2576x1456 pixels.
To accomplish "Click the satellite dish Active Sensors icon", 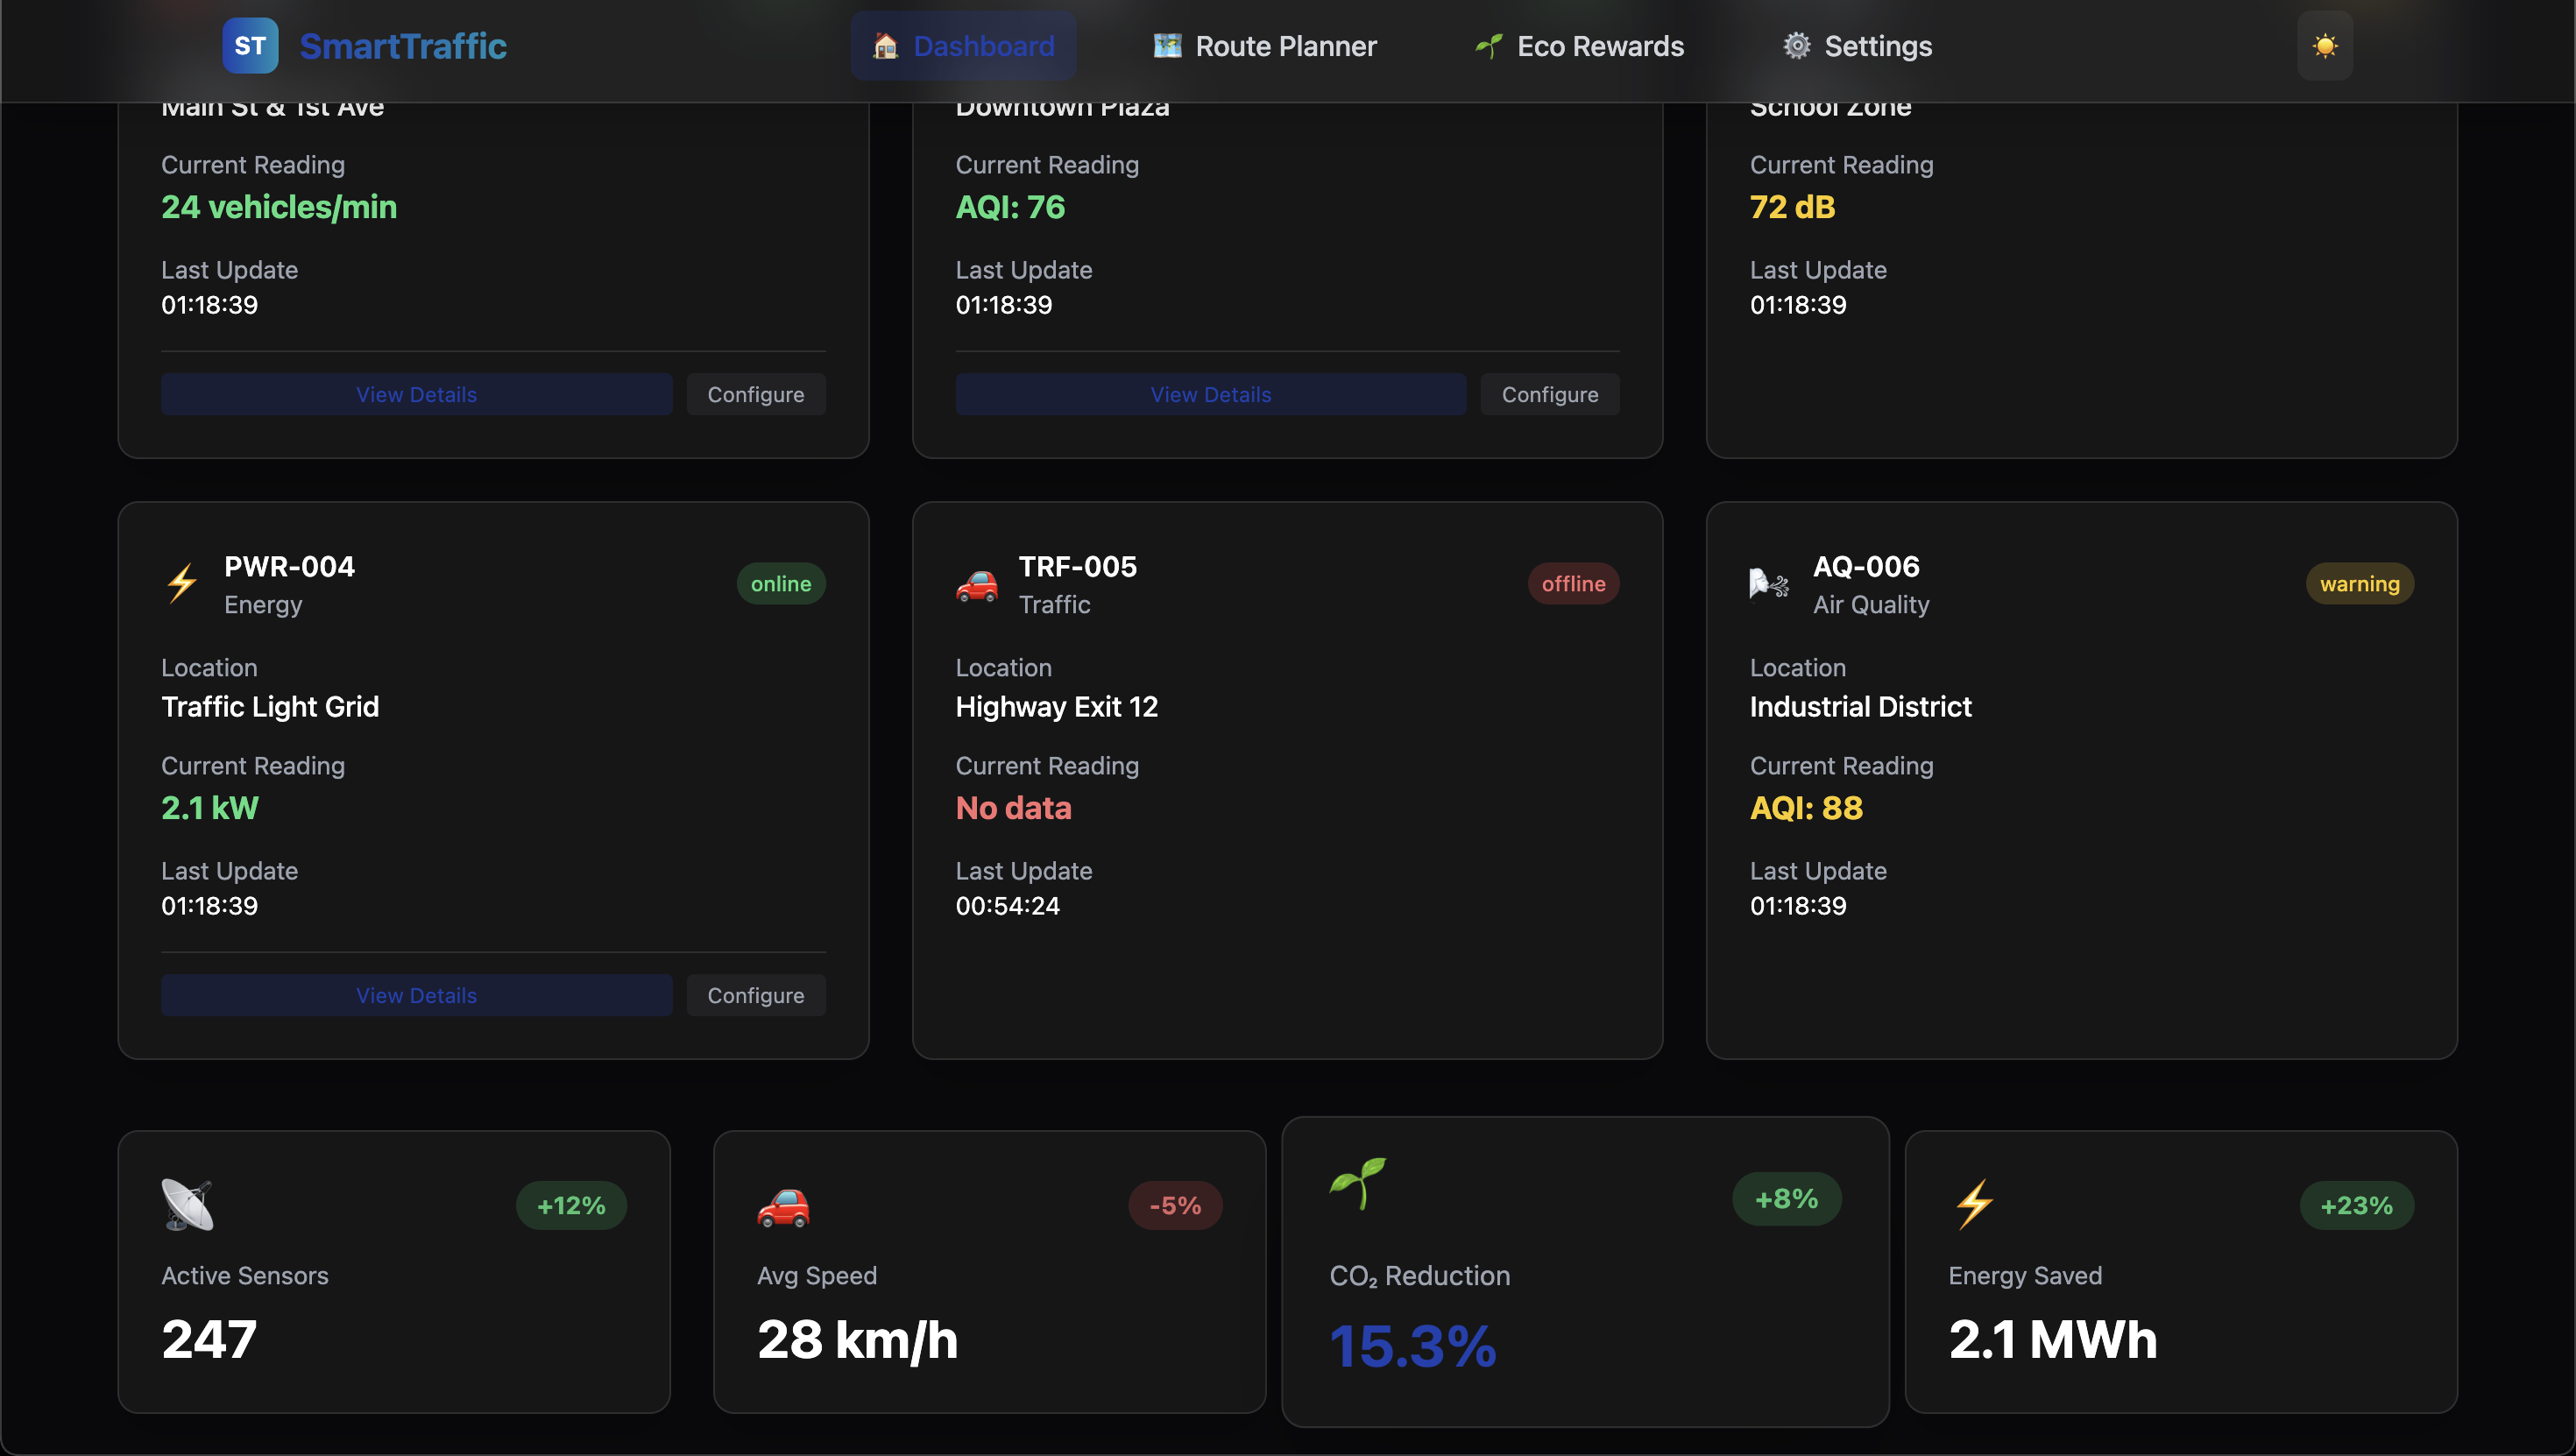I will pos(188,1204).
